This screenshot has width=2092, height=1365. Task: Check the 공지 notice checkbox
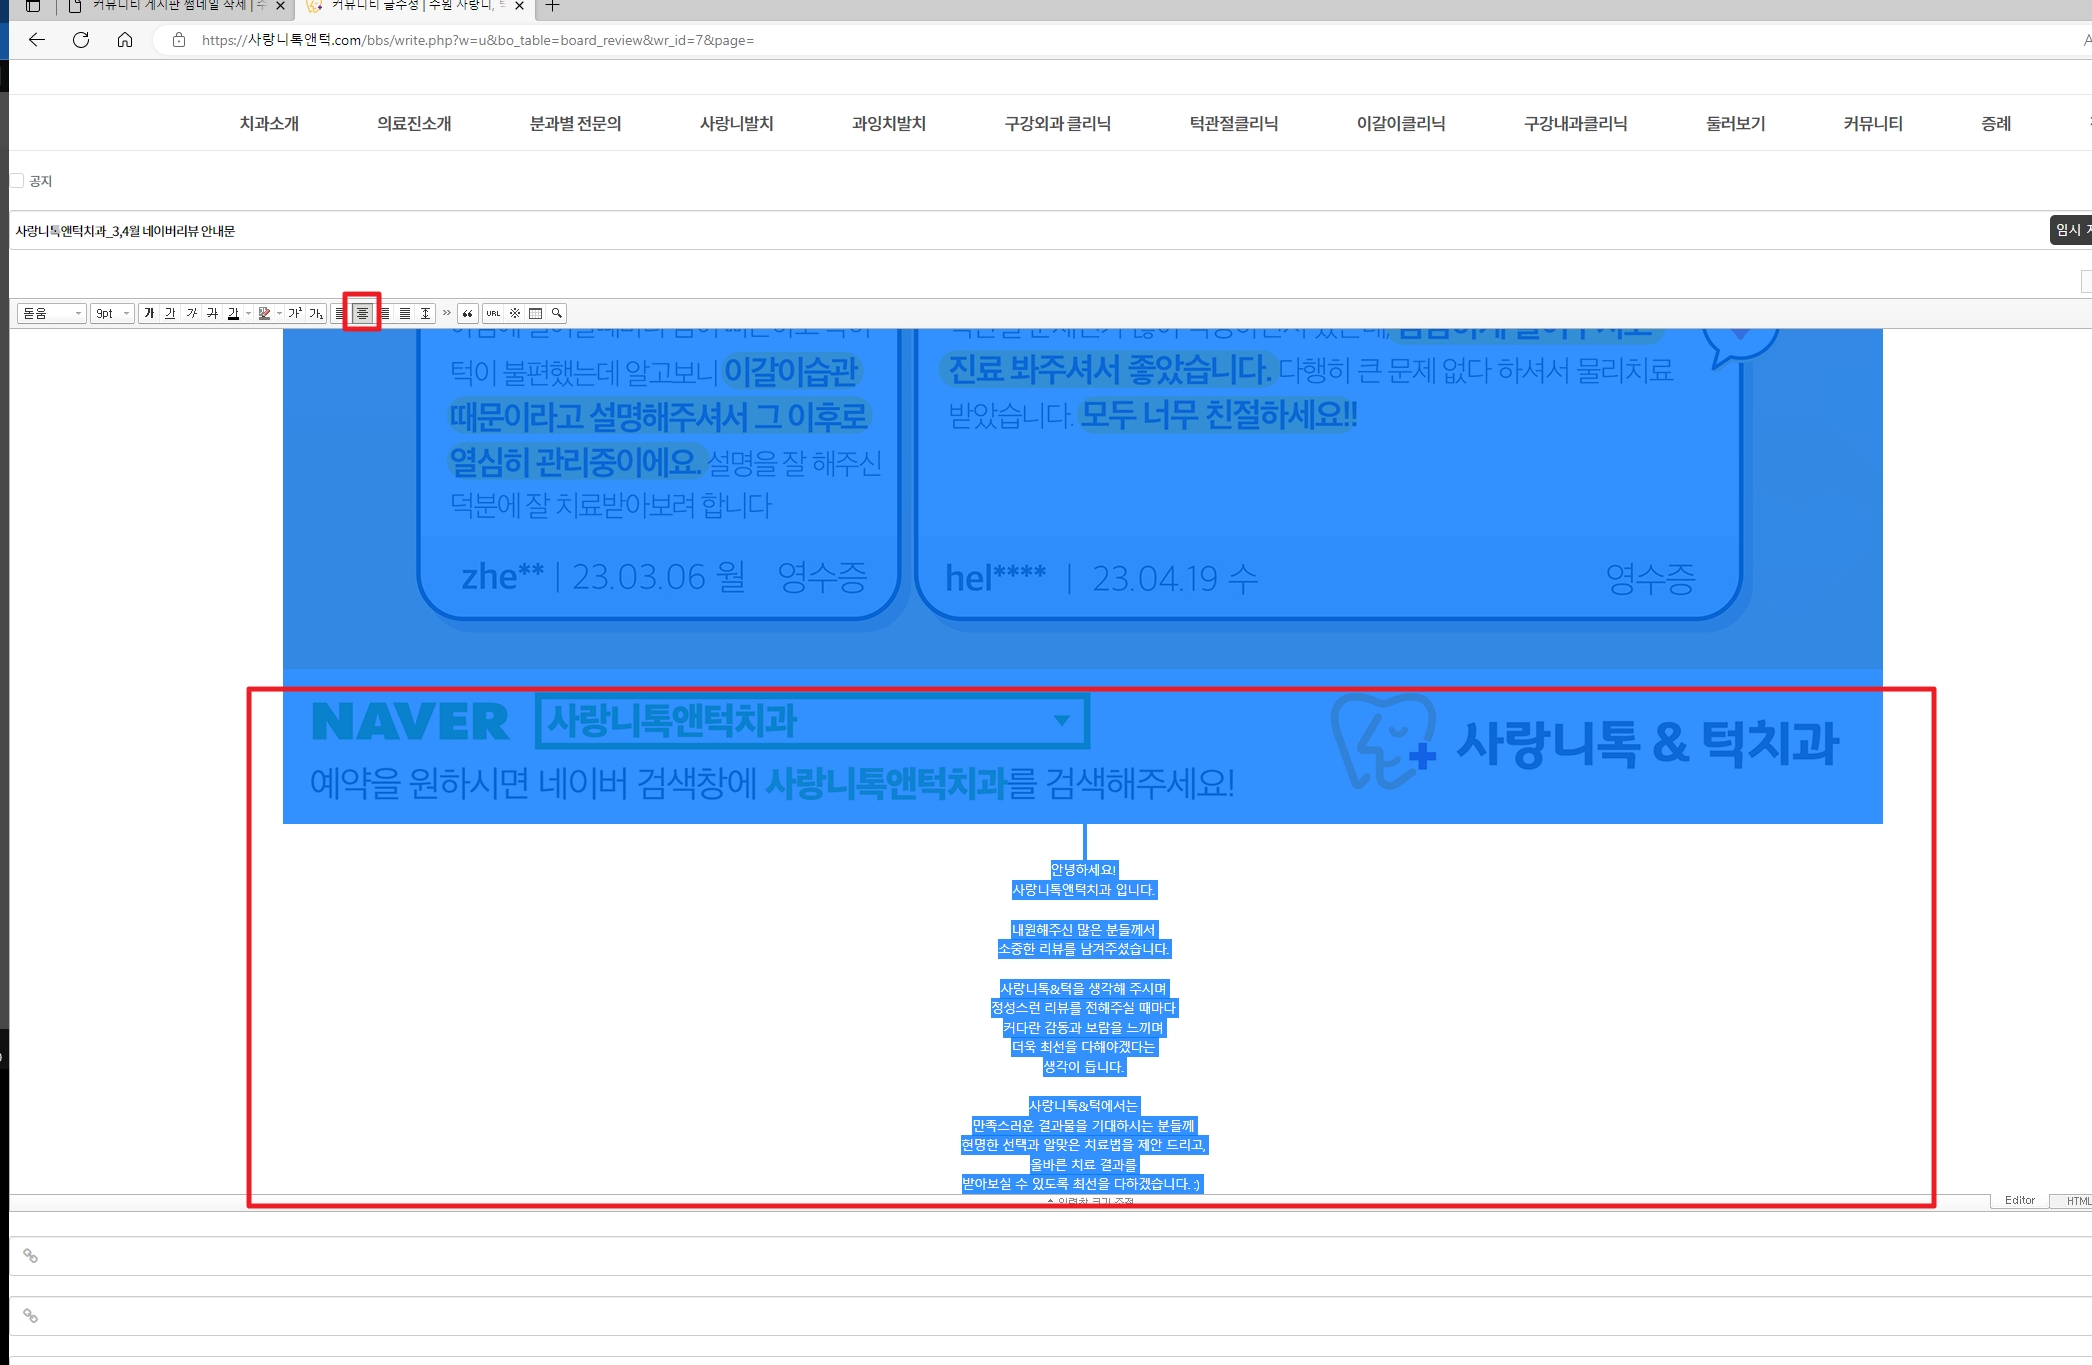17,181
